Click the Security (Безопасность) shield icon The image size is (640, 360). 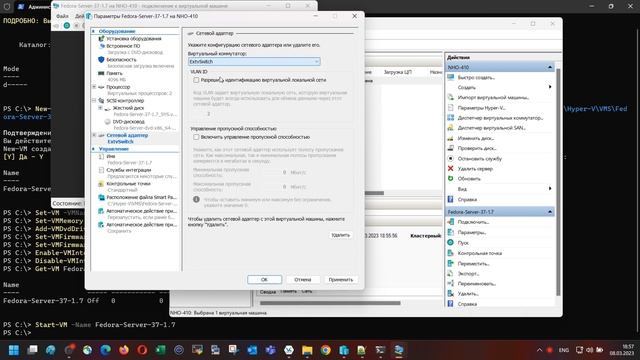(101, 60)
